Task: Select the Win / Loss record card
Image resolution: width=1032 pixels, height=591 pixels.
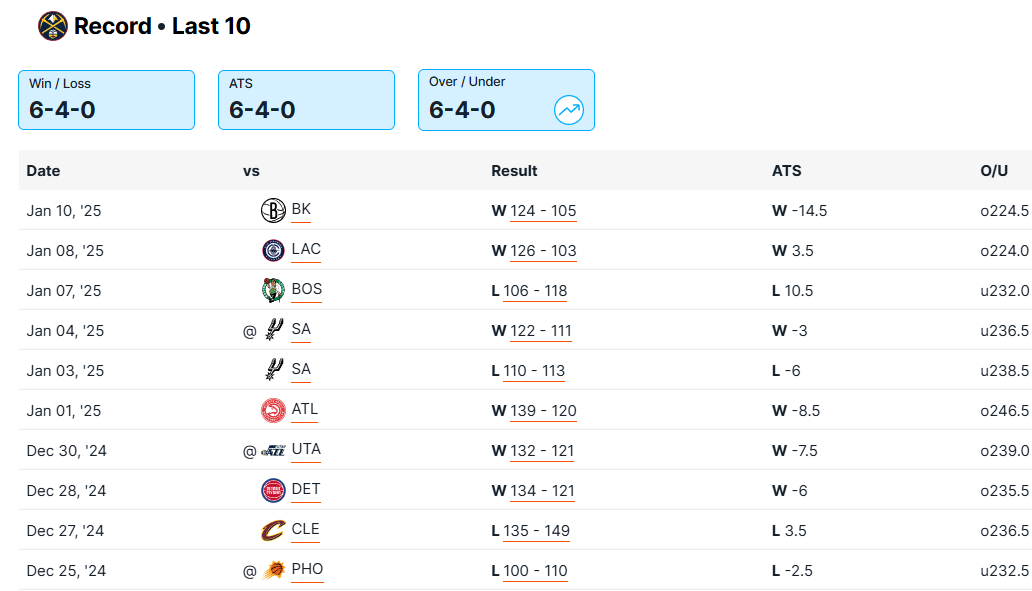Action: coord(106,100)
